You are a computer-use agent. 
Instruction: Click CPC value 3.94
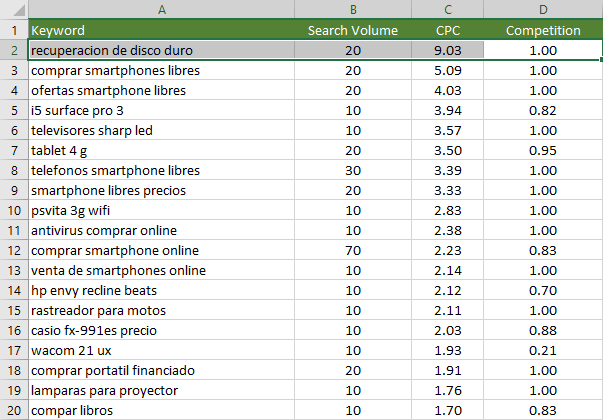(x=448, y=110)
